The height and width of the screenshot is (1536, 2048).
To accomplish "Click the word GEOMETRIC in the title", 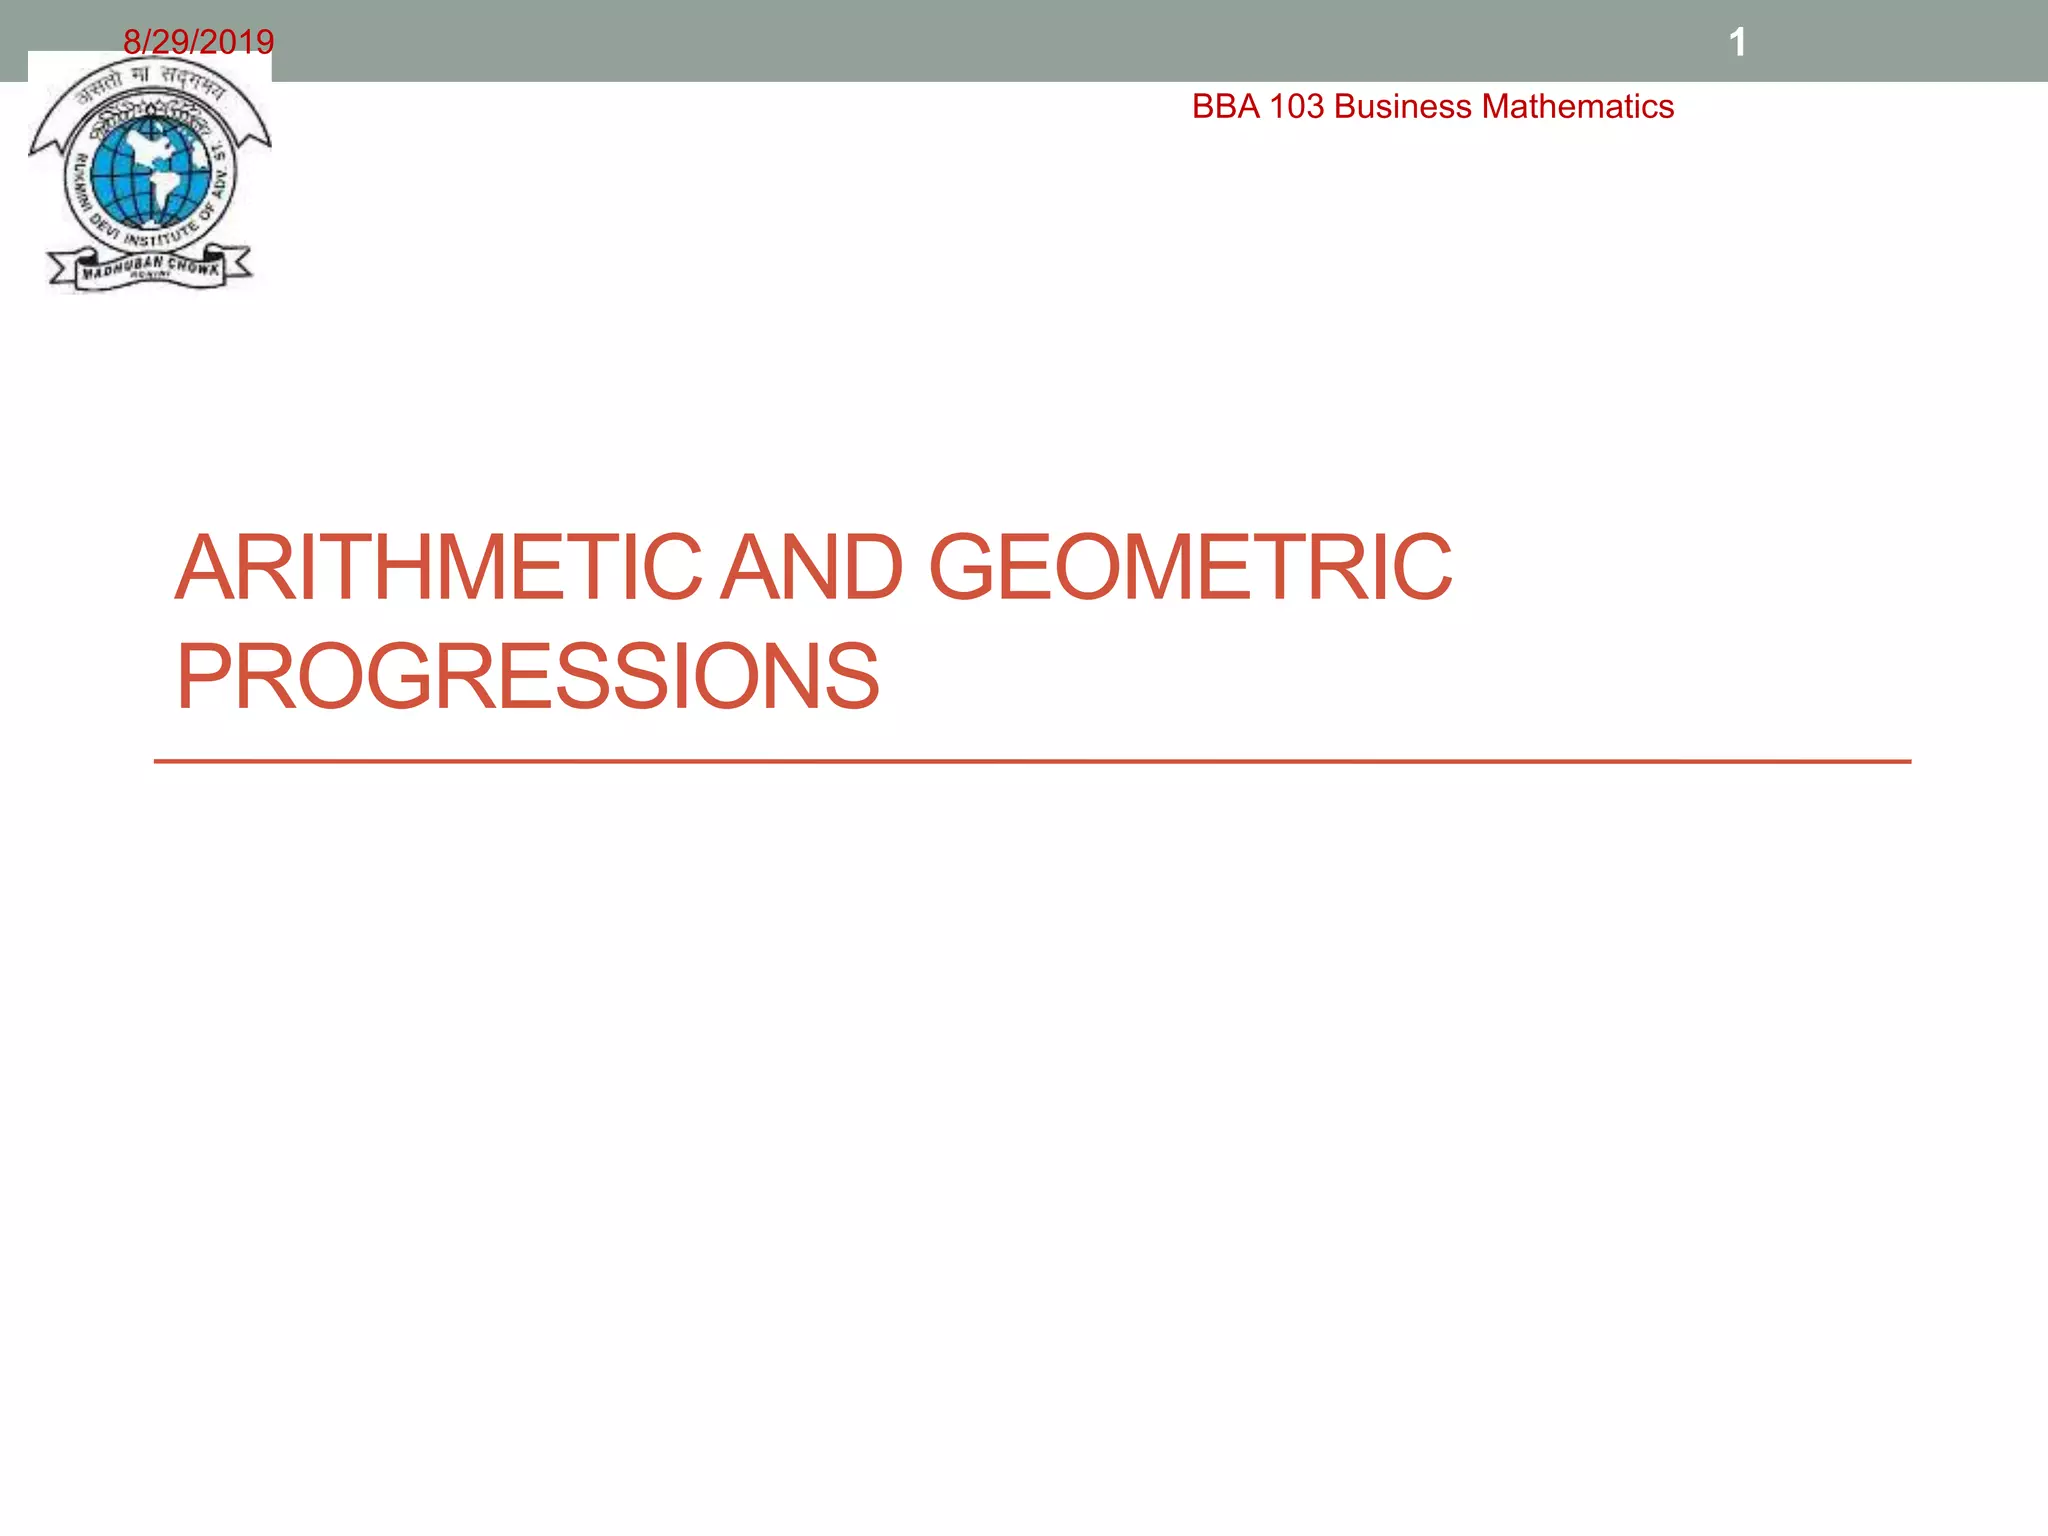I will pos(1190,568).
